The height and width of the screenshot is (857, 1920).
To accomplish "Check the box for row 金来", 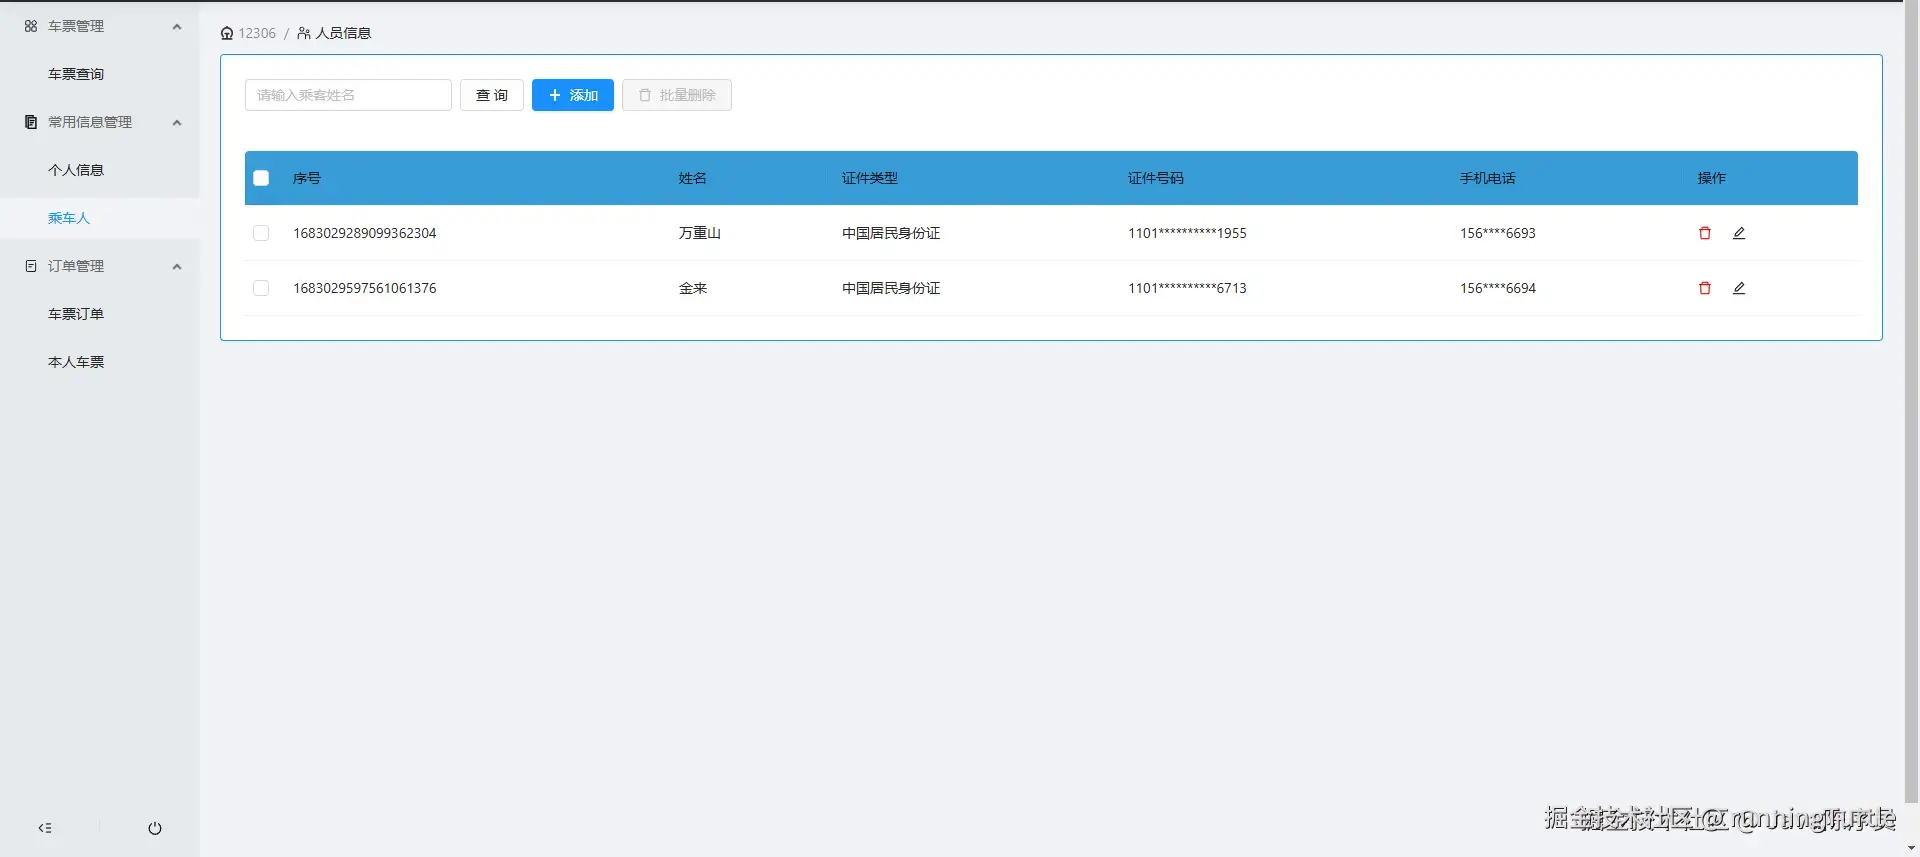I will 261,288.
